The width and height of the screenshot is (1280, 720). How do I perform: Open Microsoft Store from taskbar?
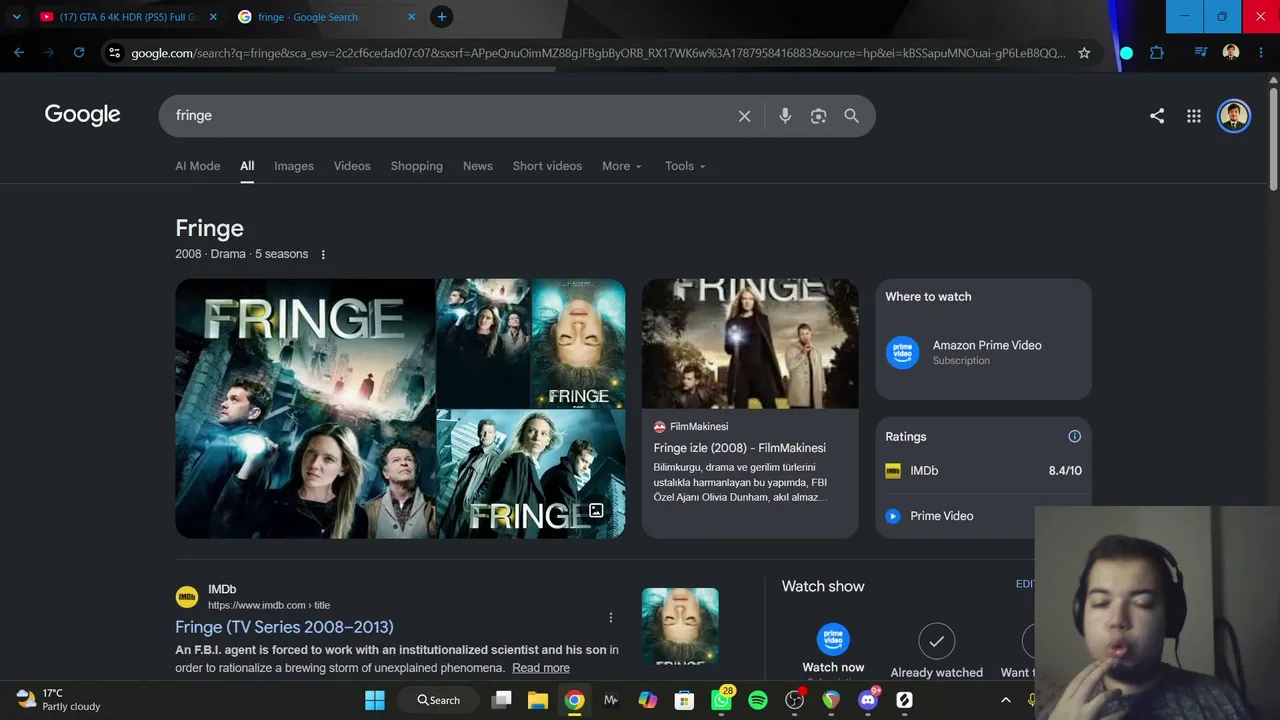pos(684,700)
